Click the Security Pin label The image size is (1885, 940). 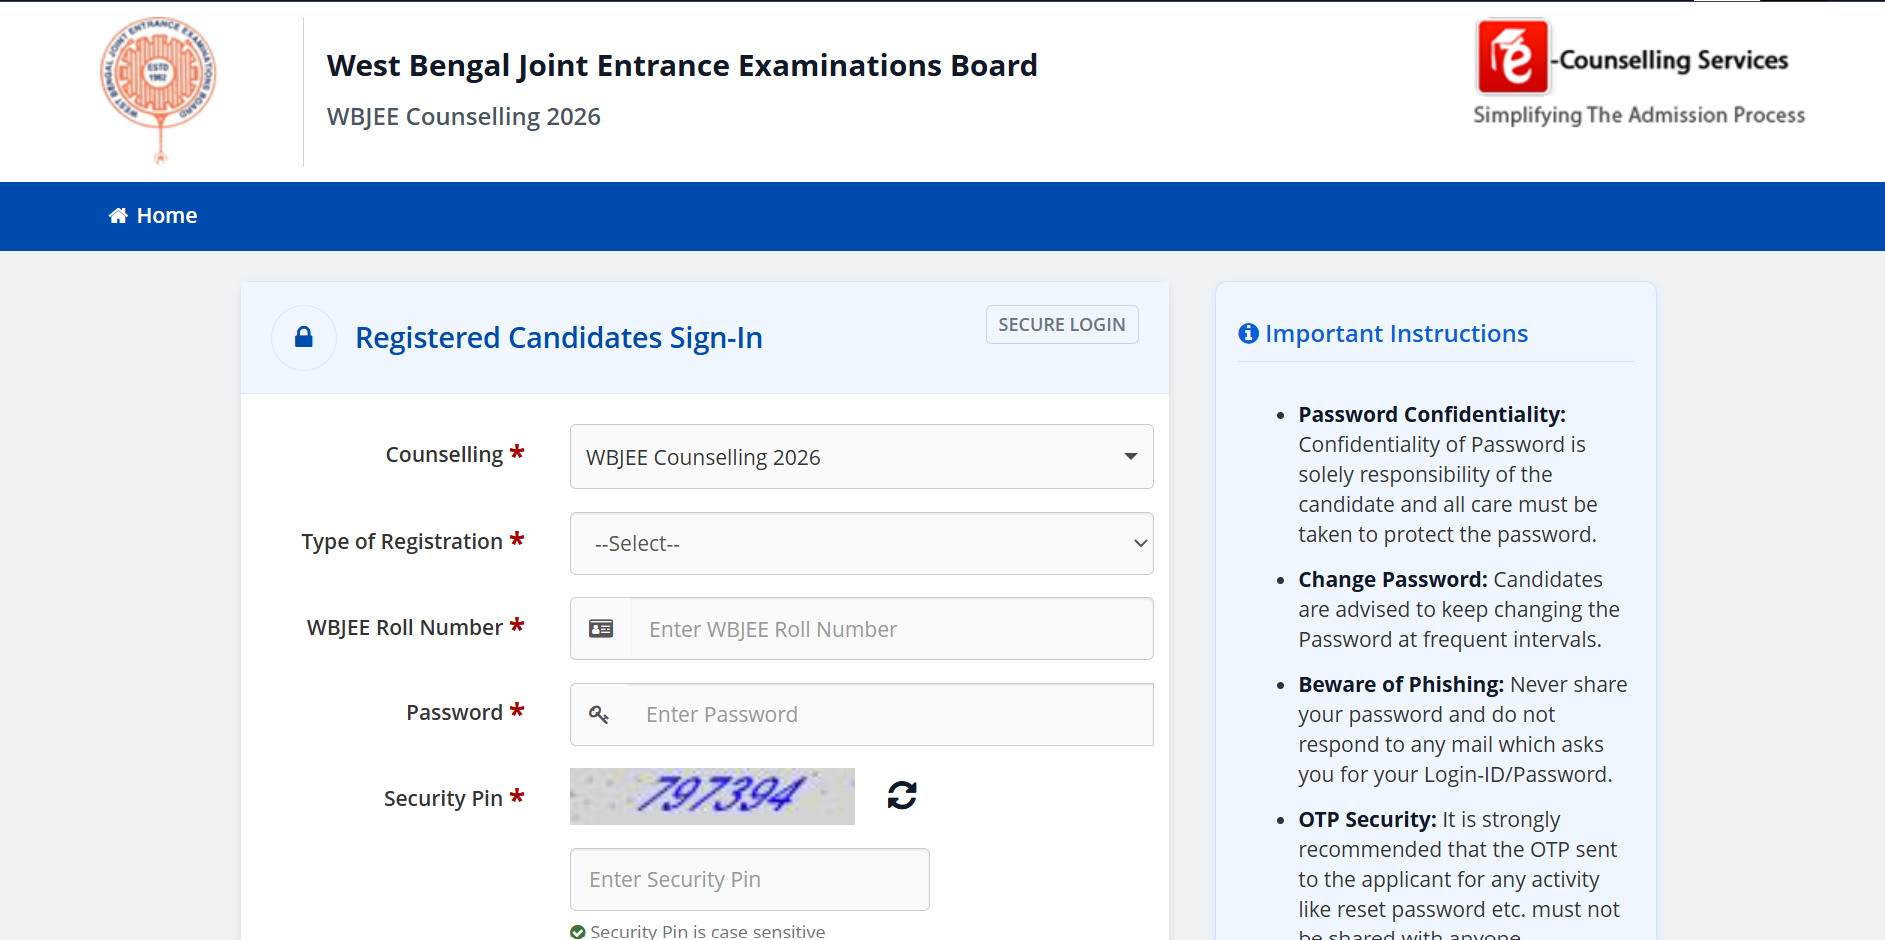443,799
